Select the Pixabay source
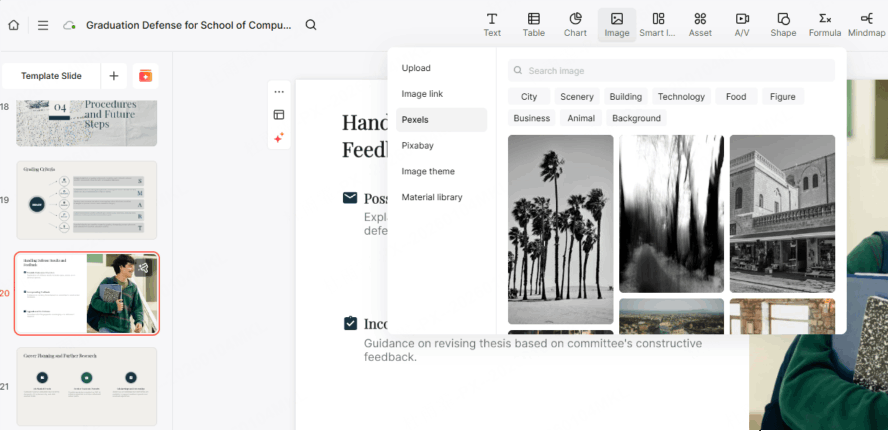This screenshot has width=888, height=431. [418, 146]
